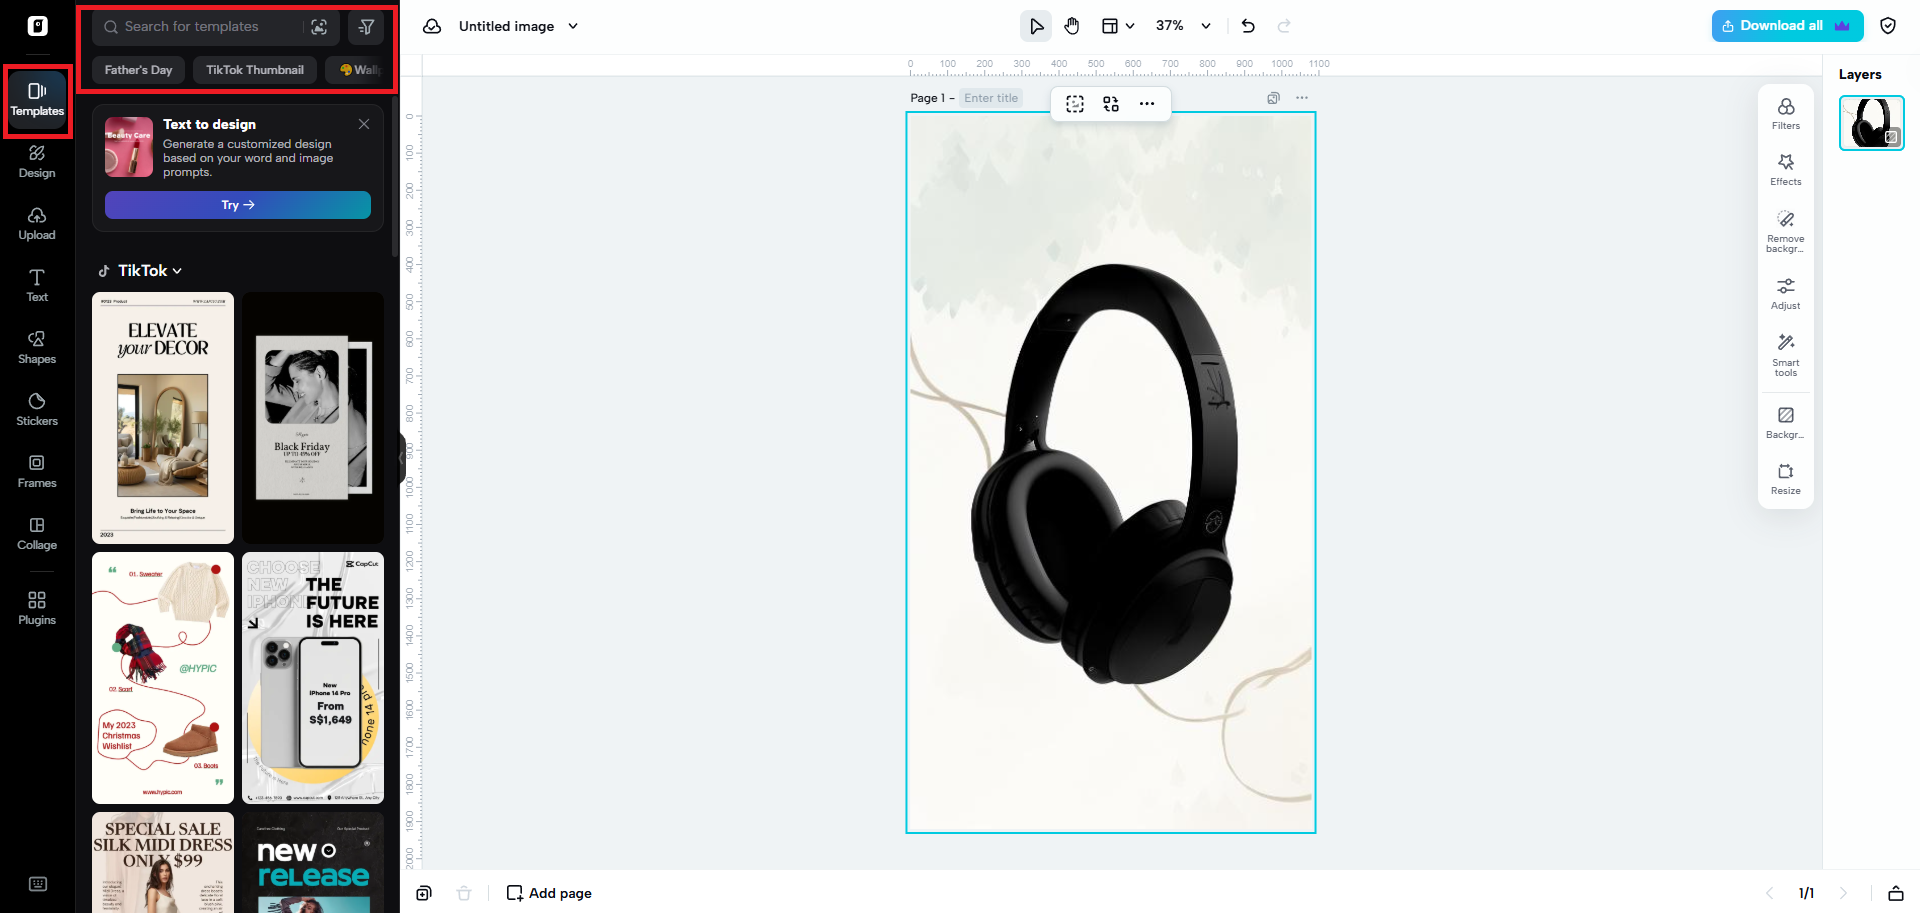Select the Father's Day template tab

coord(137,69)
